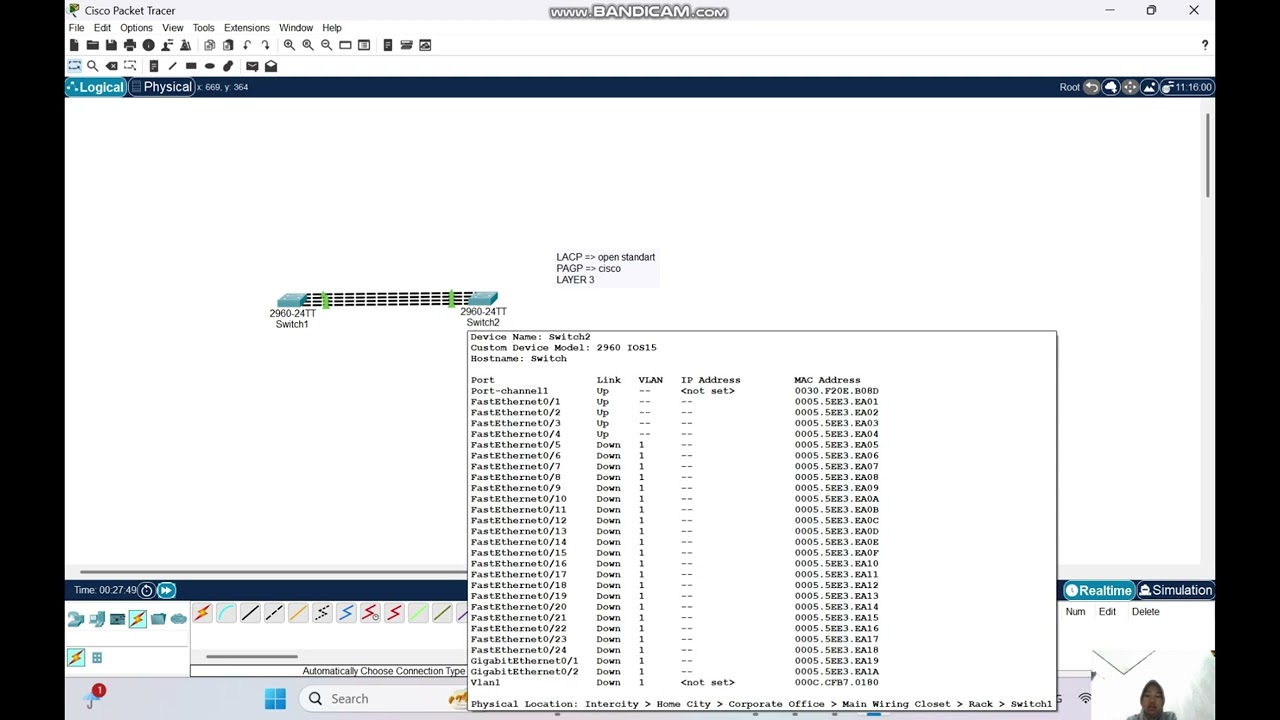Choose the Draw Rectangle tool

coord(191,66)
